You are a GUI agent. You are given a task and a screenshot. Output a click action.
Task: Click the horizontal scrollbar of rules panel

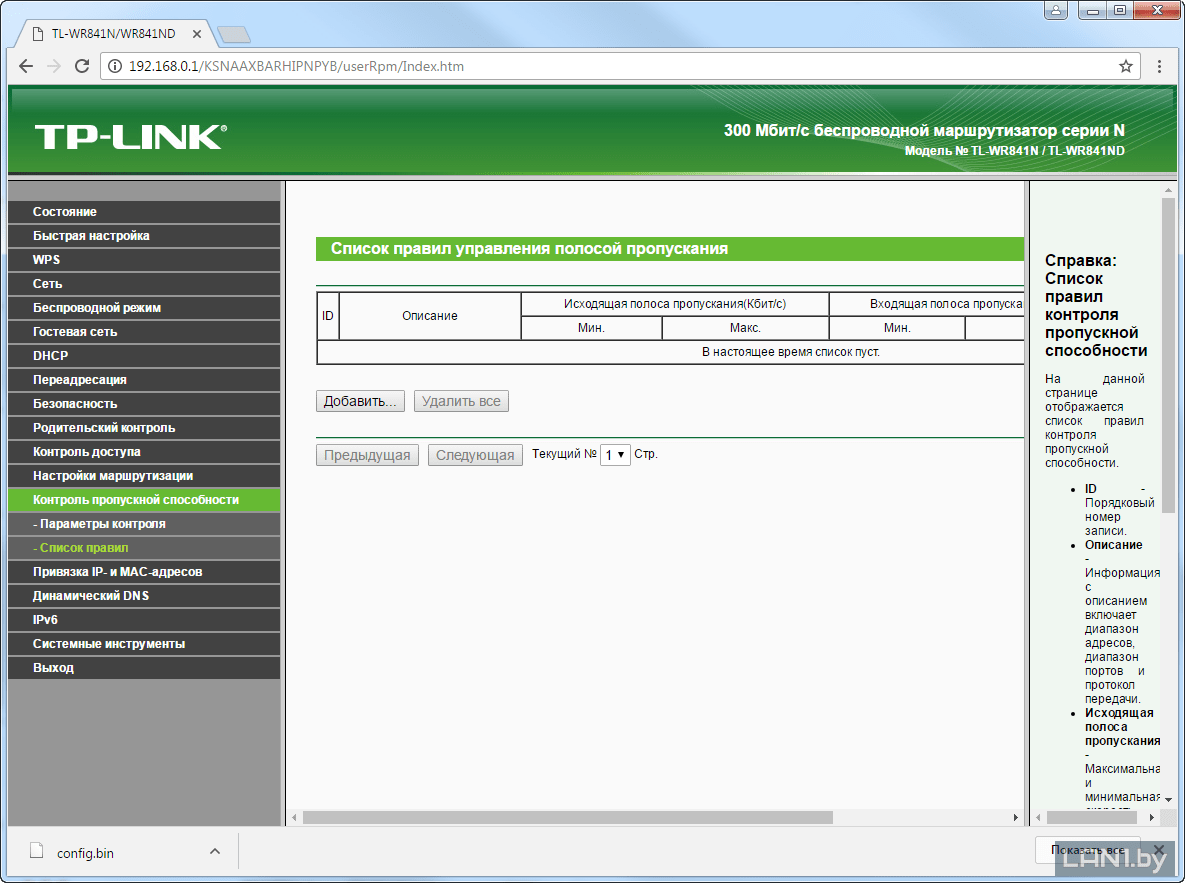pos(568,817)
